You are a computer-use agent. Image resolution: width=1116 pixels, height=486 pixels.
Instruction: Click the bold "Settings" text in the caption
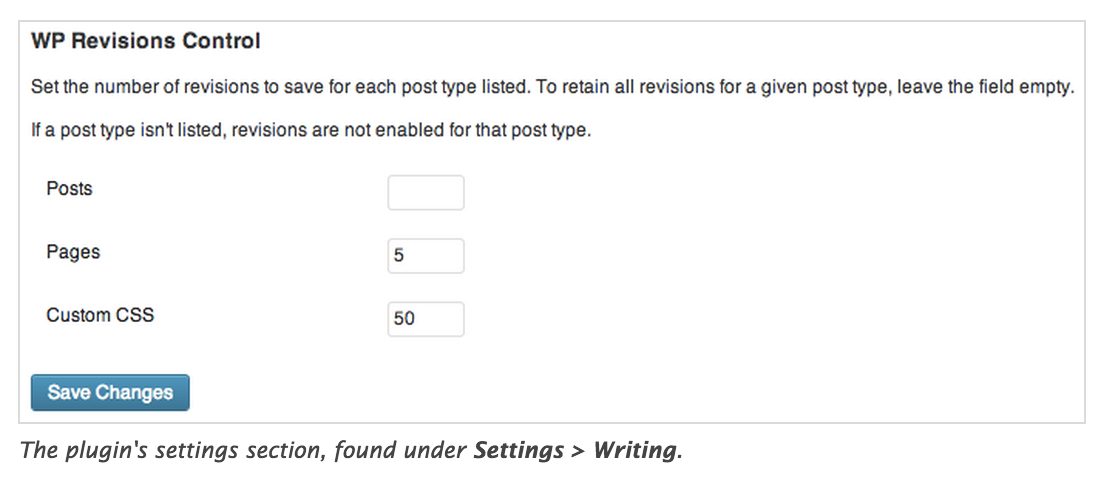pos(518,450)
